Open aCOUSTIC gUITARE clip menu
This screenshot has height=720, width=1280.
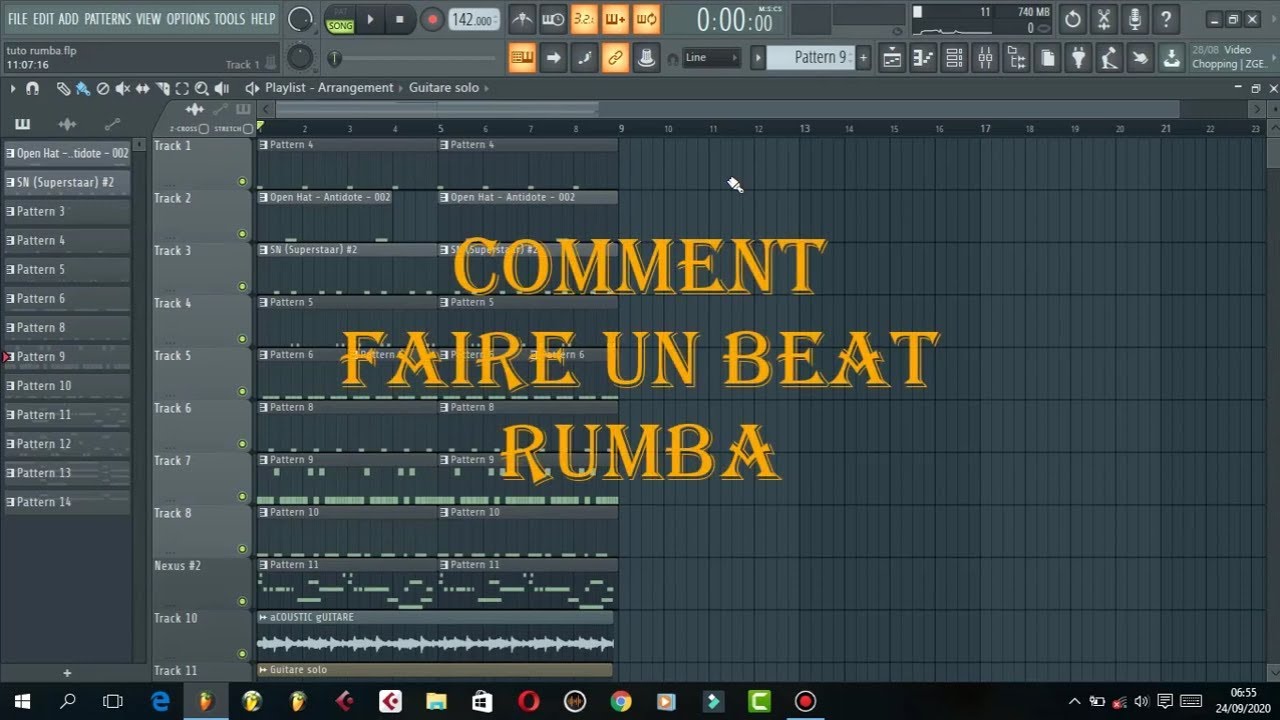[263, 617]
